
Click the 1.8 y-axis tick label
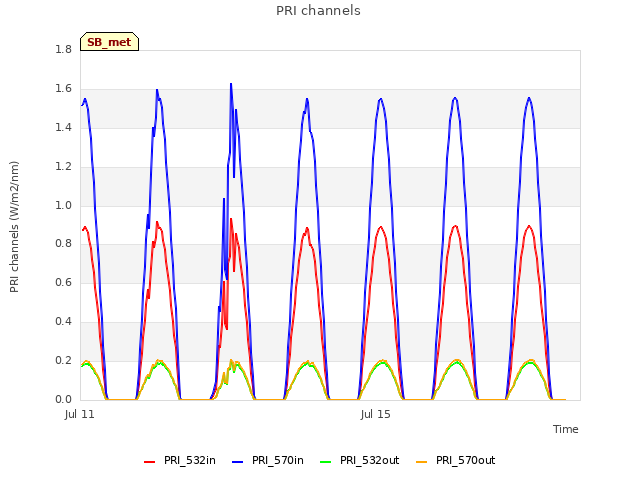pos(63,49)
